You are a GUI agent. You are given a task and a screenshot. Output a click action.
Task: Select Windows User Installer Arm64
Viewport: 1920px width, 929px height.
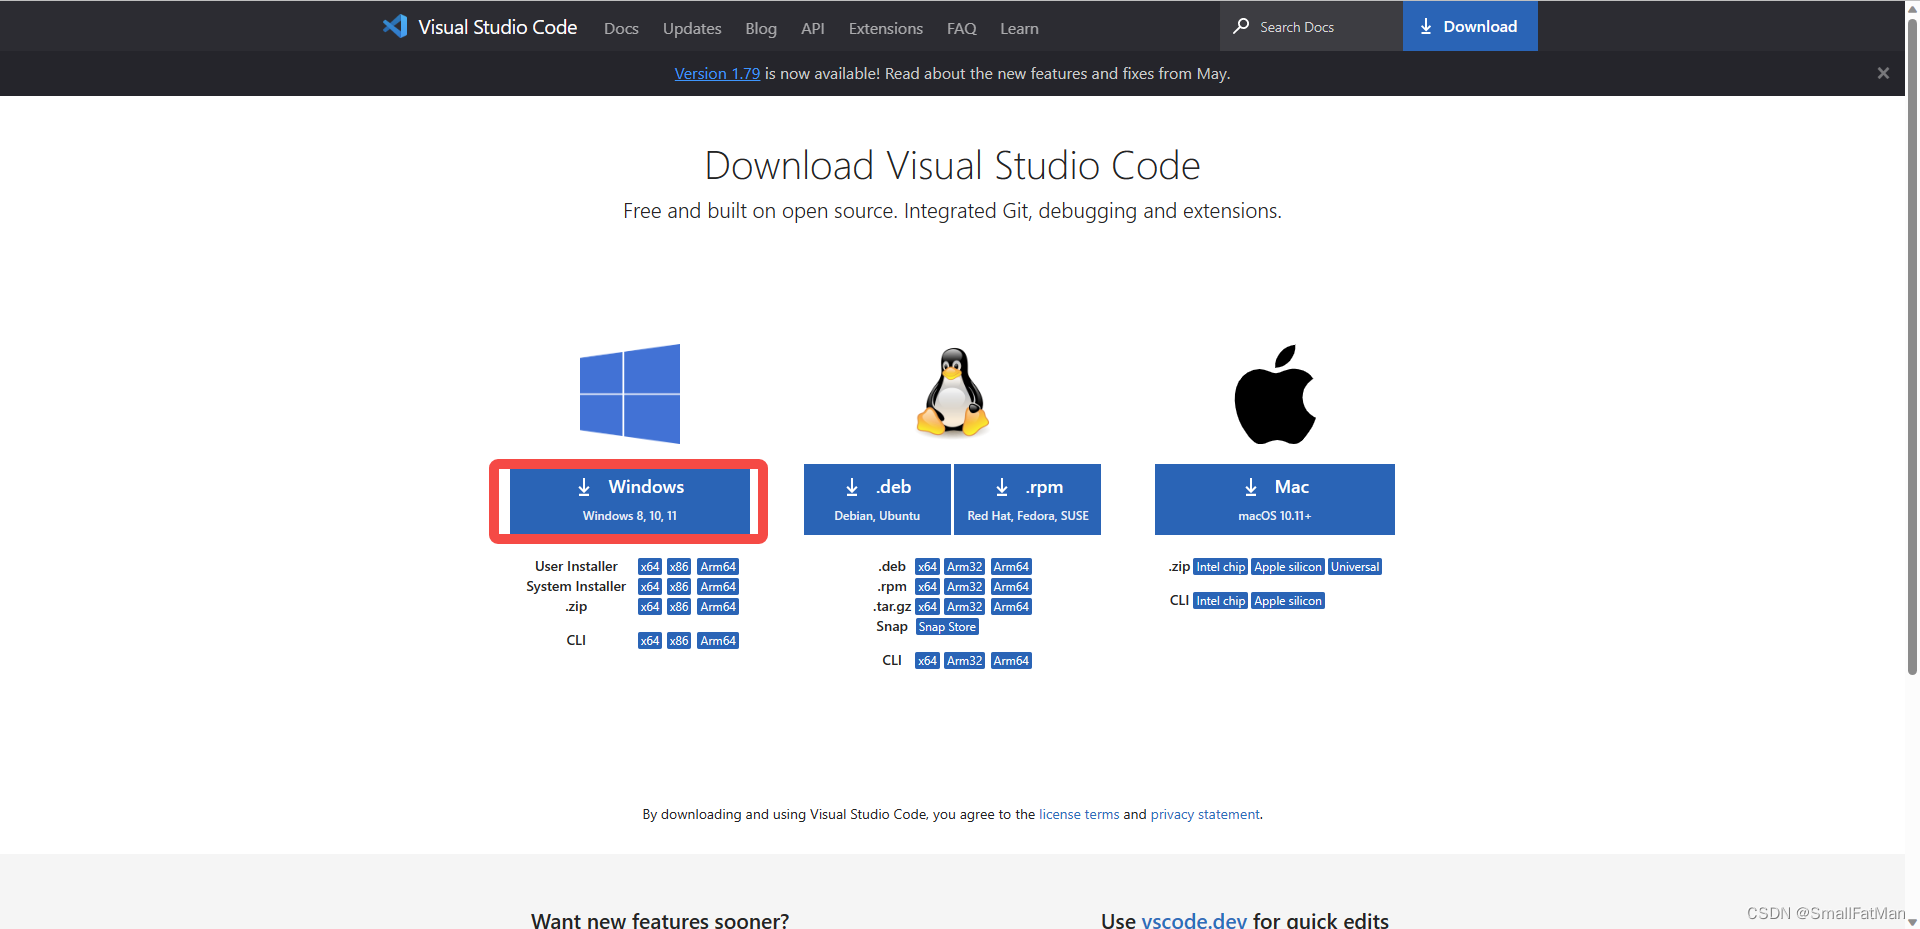718,567
